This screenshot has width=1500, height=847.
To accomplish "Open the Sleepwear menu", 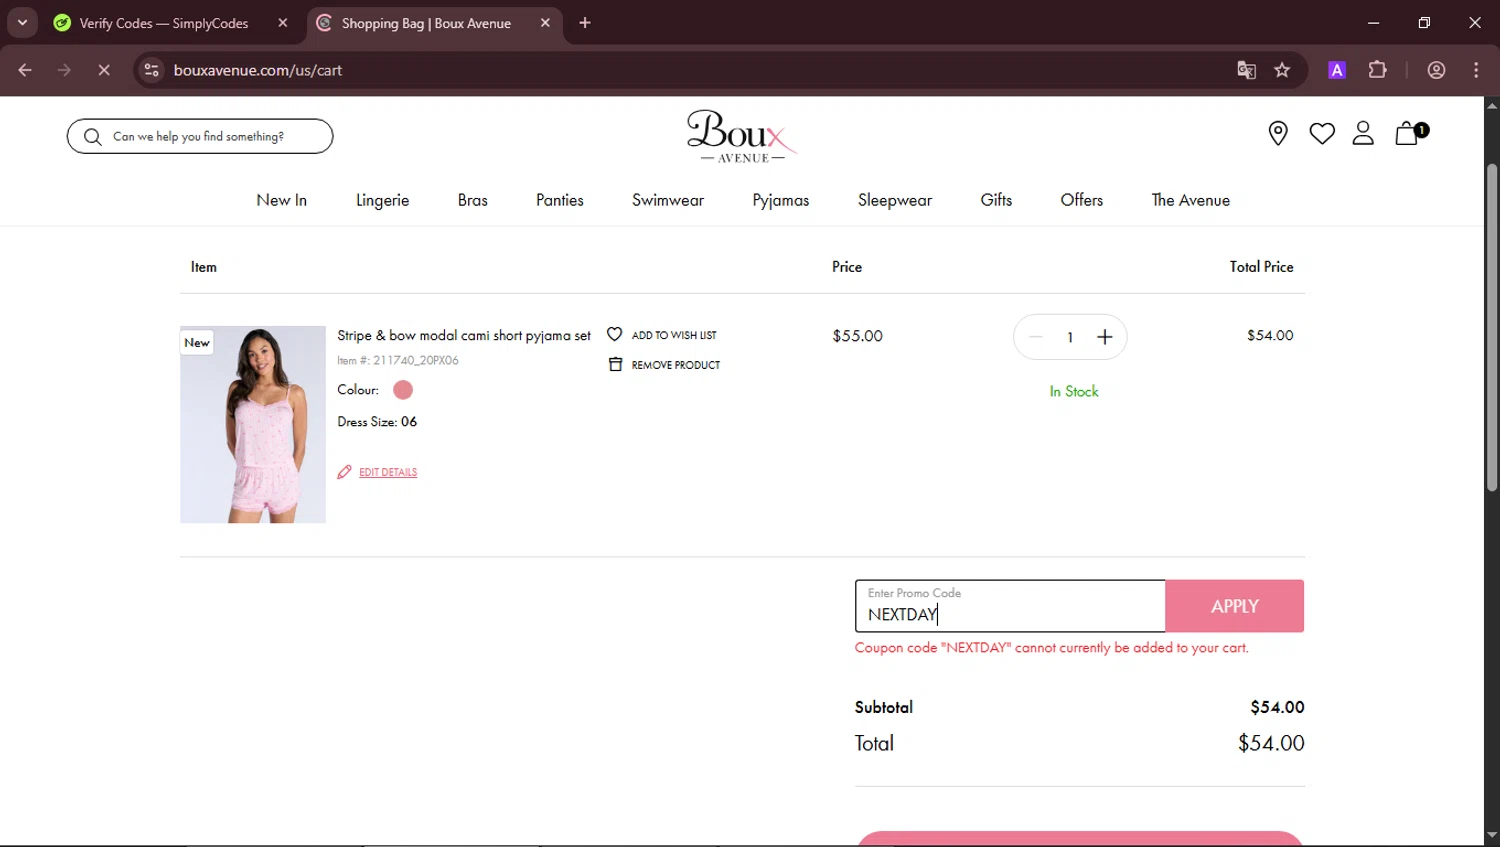I will click(895, 200).
